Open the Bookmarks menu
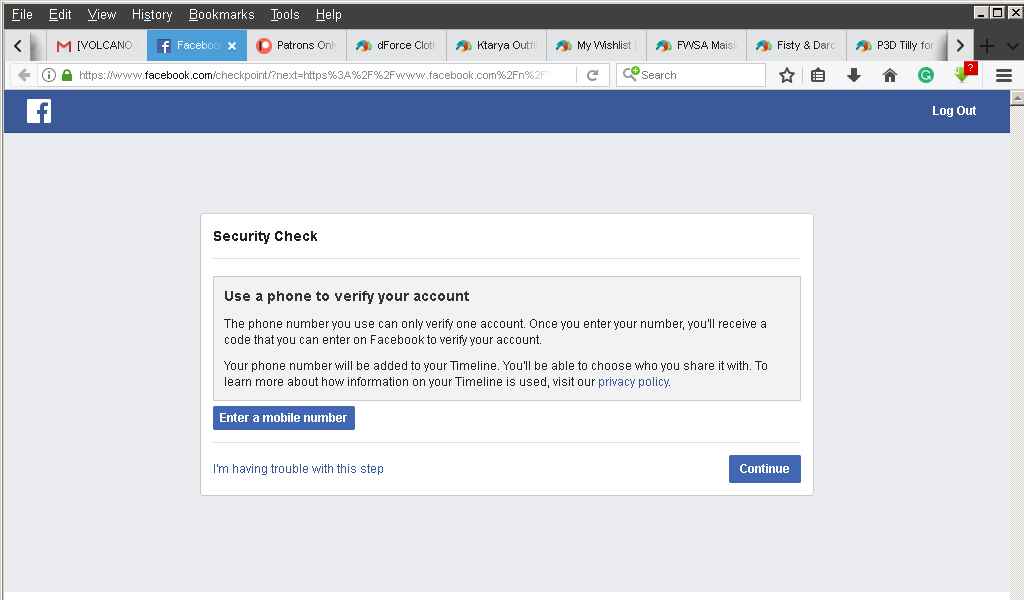Image resolution: width=1024 pixels, height=600 pixels. [x=221, y=14]
